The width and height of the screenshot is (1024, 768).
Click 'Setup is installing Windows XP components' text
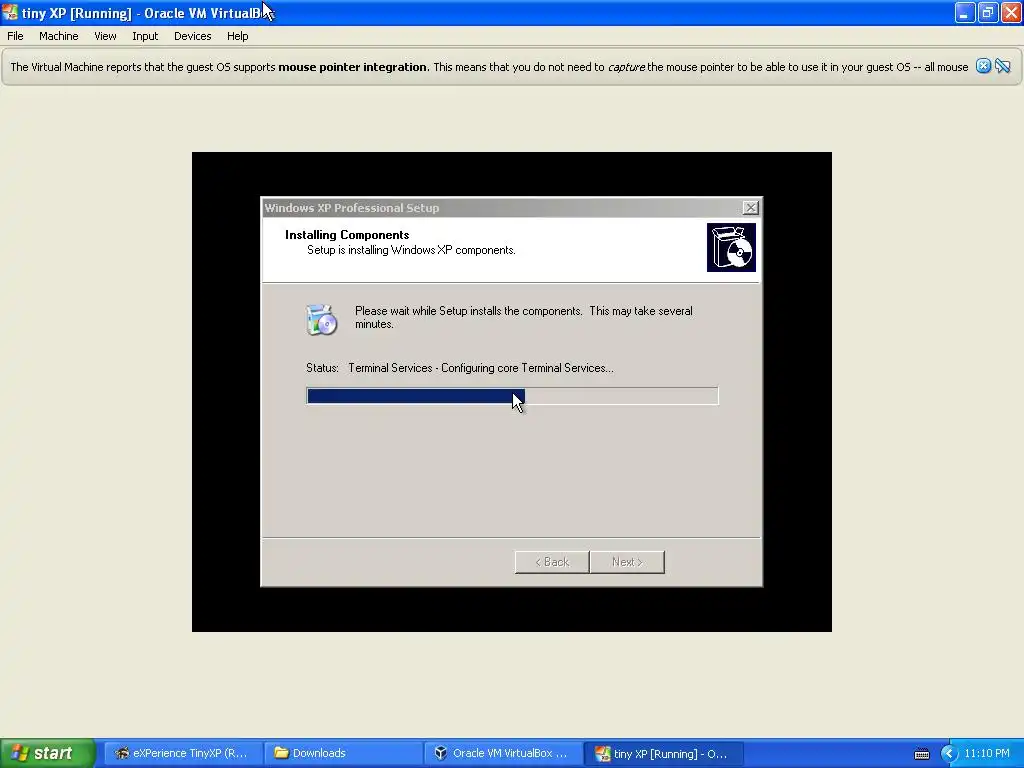pyautogui.click(x=411, y=250)
